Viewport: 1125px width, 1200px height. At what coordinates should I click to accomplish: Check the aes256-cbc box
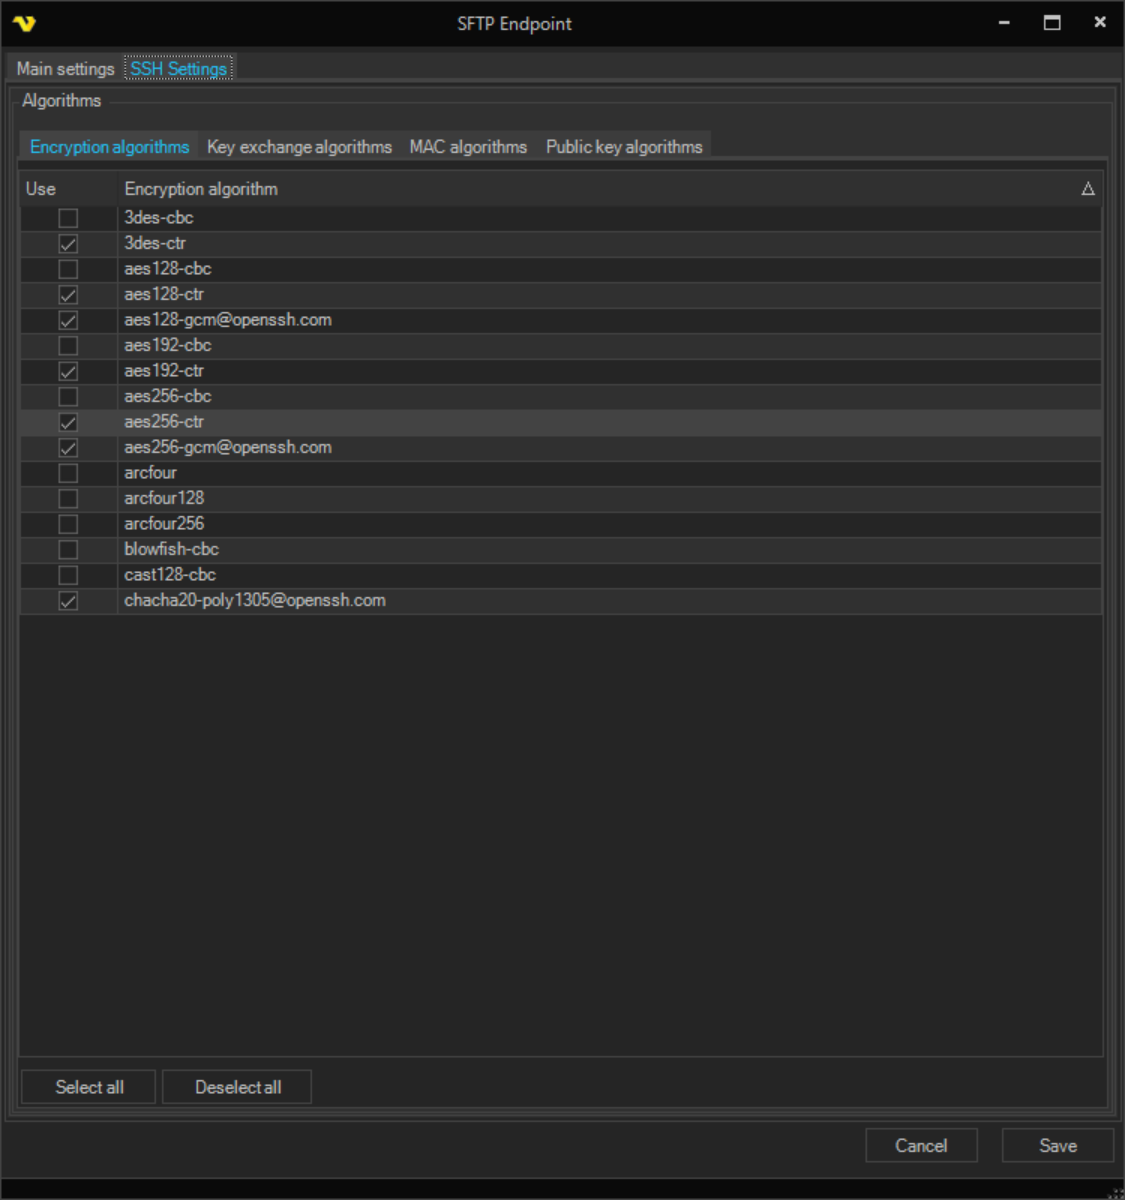68,397
